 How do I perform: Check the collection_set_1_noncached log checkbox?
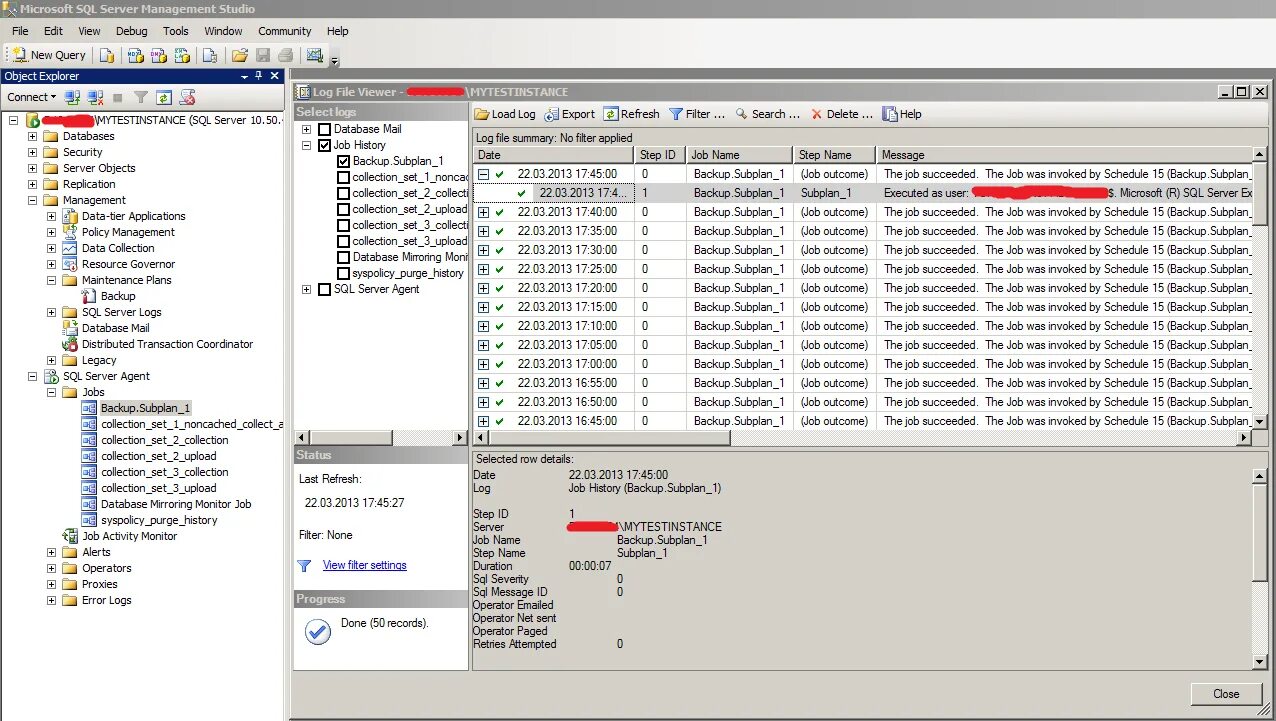click(x=343, y=177)
